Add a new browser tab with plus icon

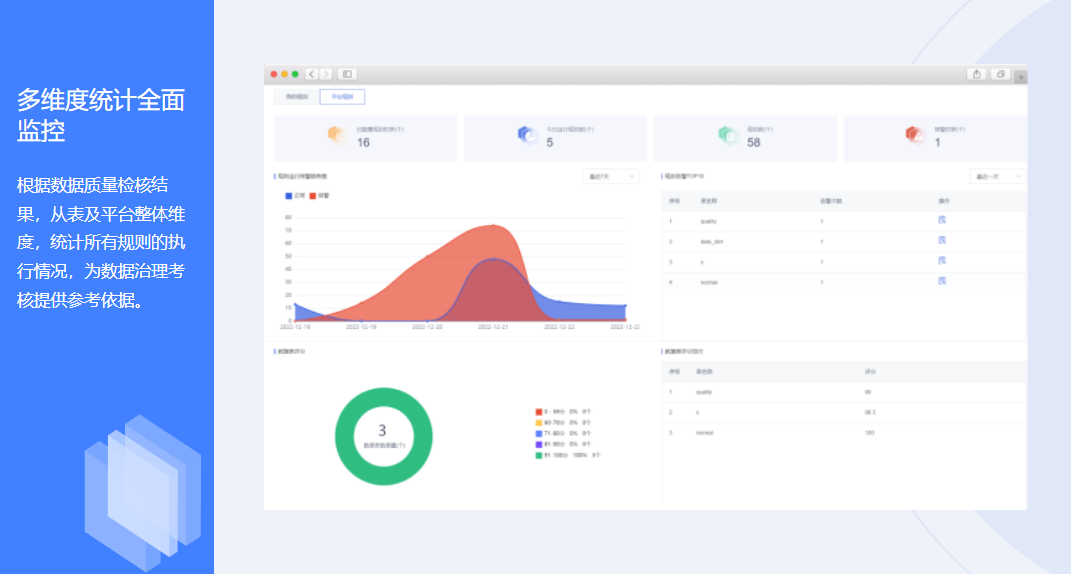[x=1020, y=77]
